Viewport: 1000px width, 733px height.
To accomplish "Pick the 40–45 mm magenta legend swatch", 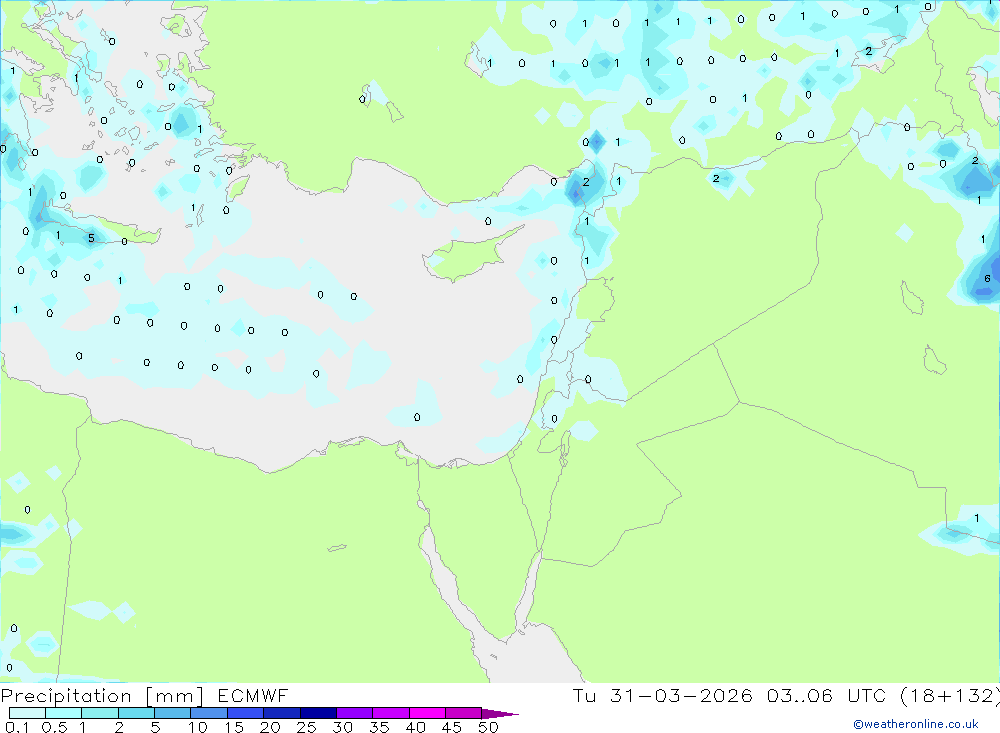I will (x=427, y=713).
